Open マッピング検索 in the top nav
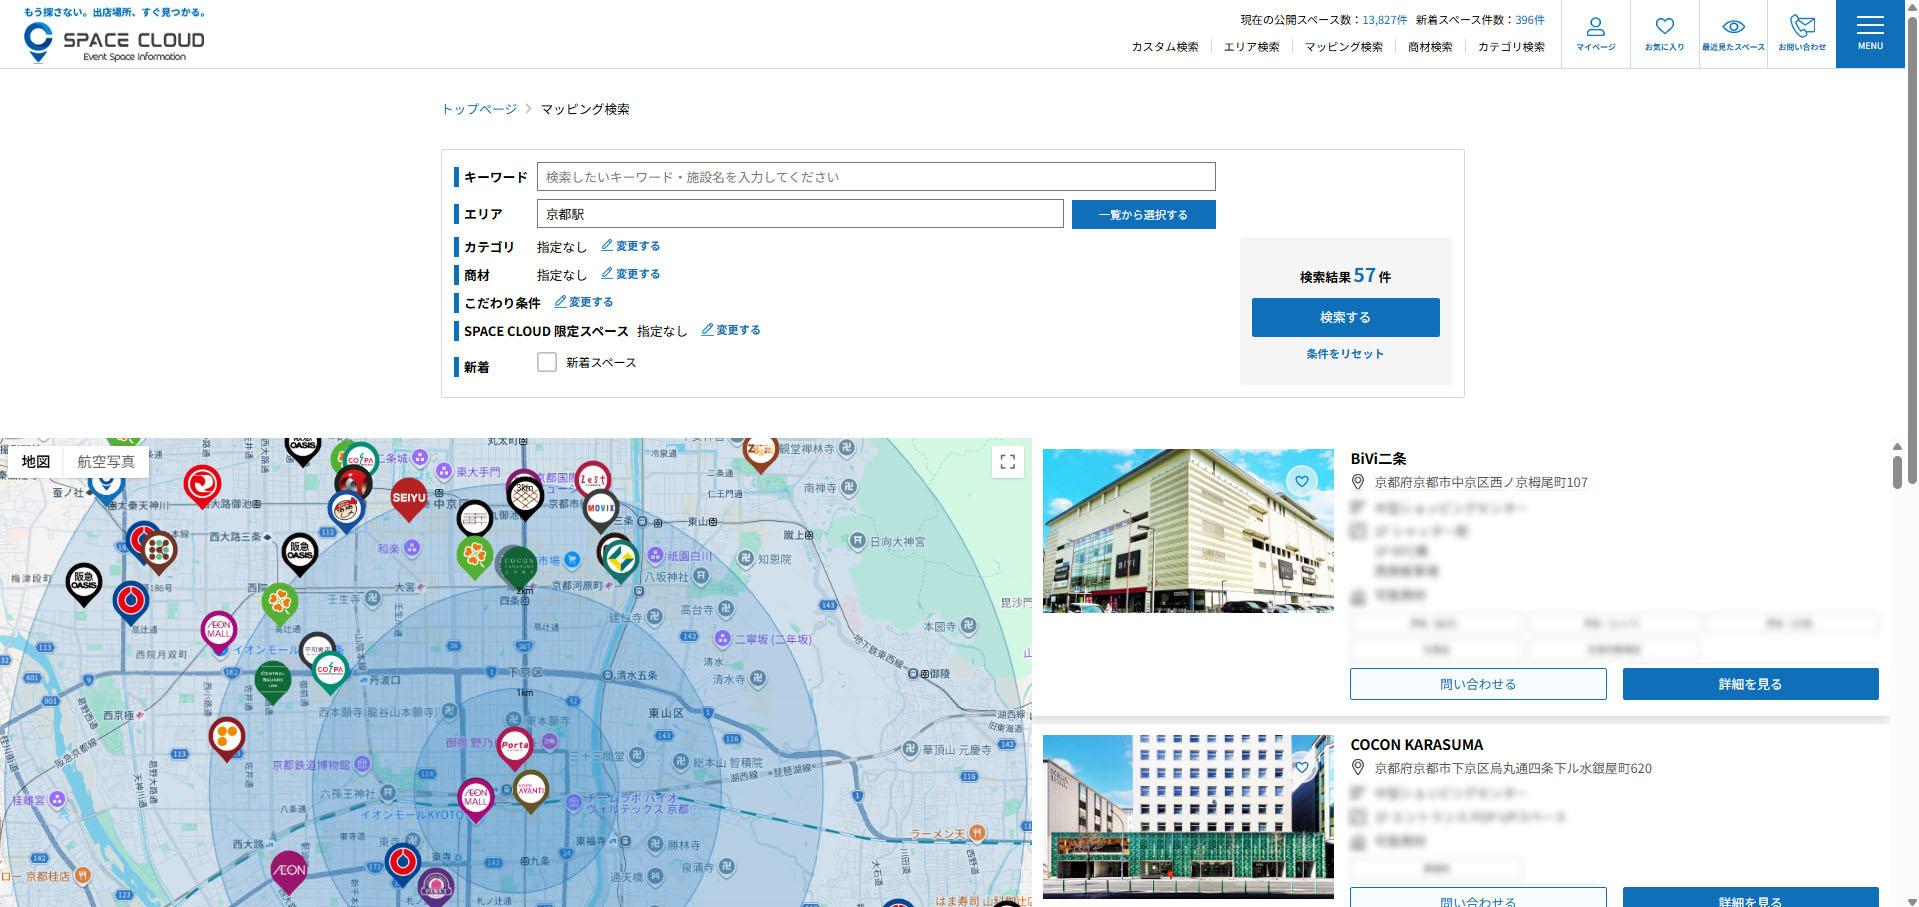The height and width of the screenshot is (907, 1919). pyautogui.click(x=1344, y=47)
